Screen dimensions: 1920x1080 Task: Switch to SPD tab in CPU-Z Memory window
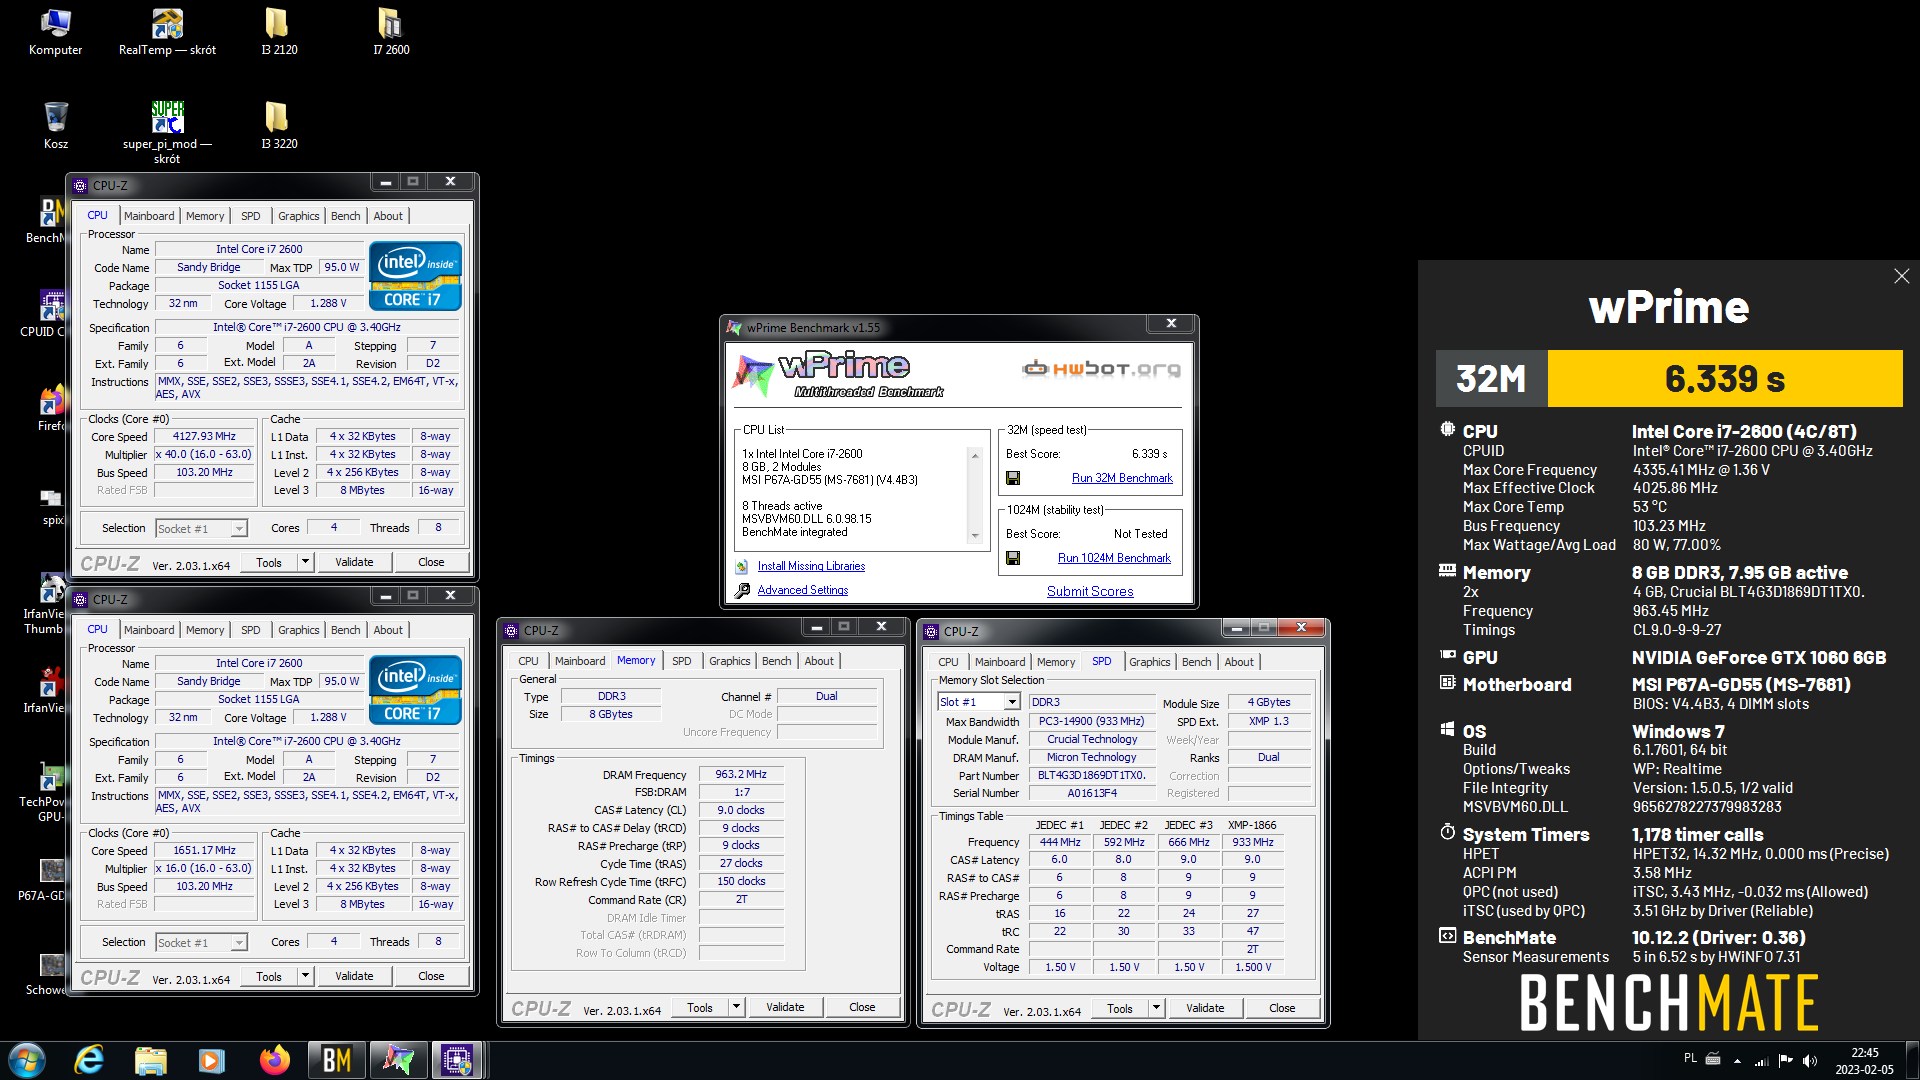[x=681, y=661]
